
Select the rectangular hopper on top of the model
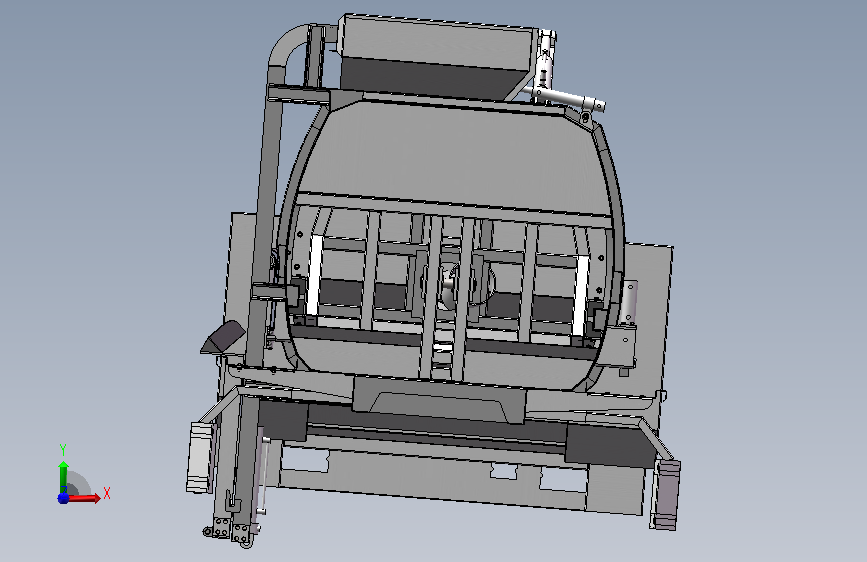click(x=437, y=58)
